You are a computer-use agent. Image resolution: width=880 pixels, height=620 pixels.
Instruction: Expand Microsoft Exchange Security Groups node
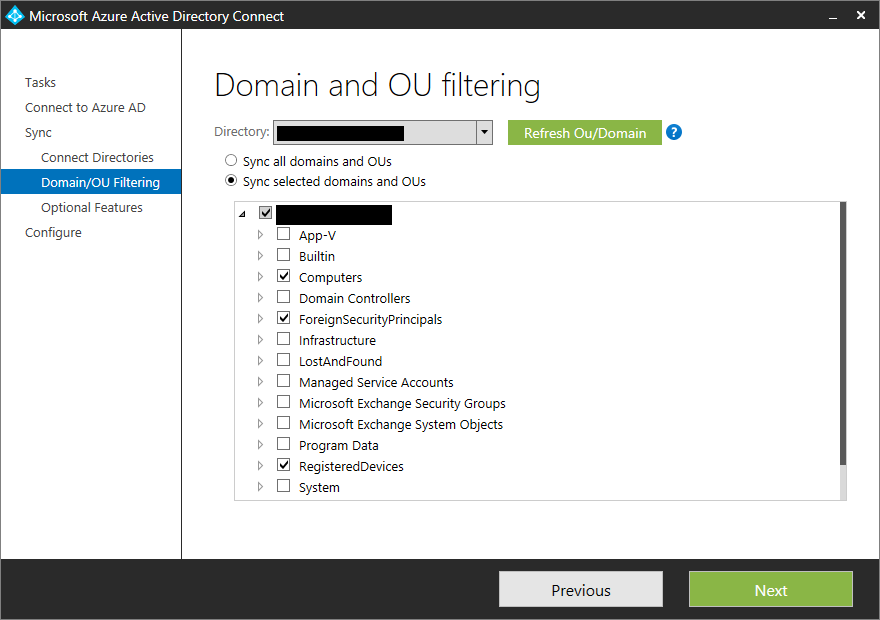click(260, 403)
